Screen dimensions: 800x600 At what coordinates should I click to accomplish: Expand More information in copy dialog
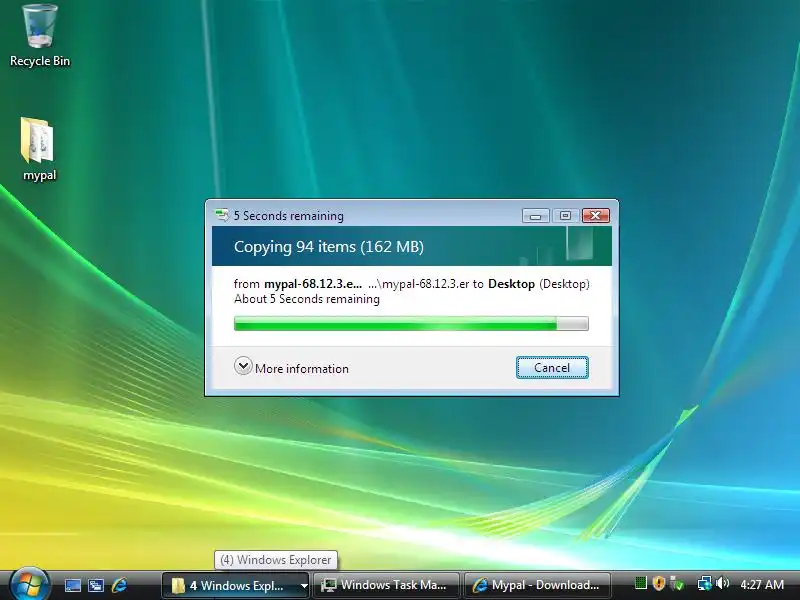[291, 367]
